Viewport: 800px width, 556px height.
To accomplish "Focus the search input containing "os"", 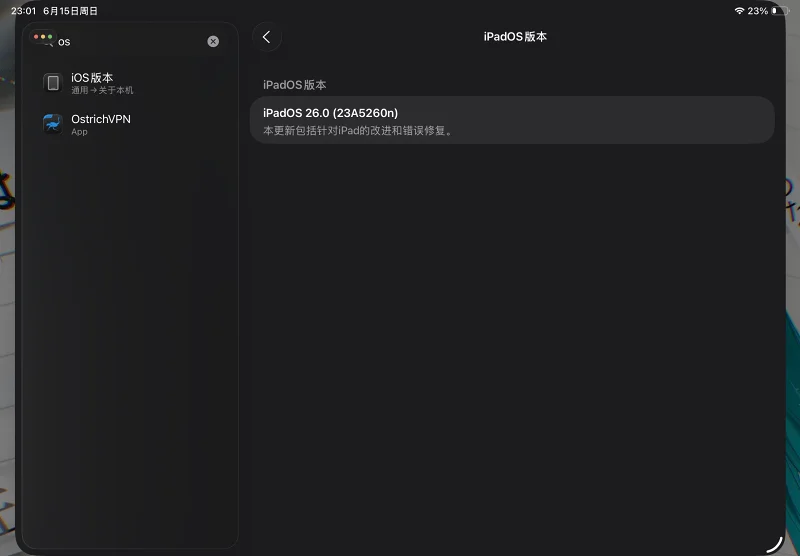I will [130, 42].
